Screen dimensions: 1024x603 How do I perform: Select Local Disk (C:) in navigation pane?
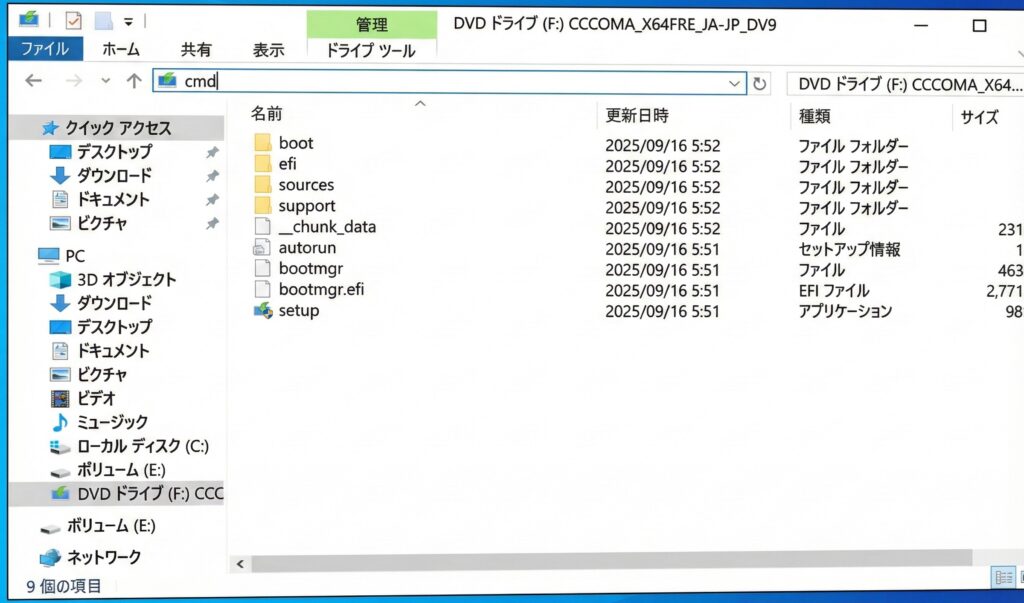click(x=142, y=446)
